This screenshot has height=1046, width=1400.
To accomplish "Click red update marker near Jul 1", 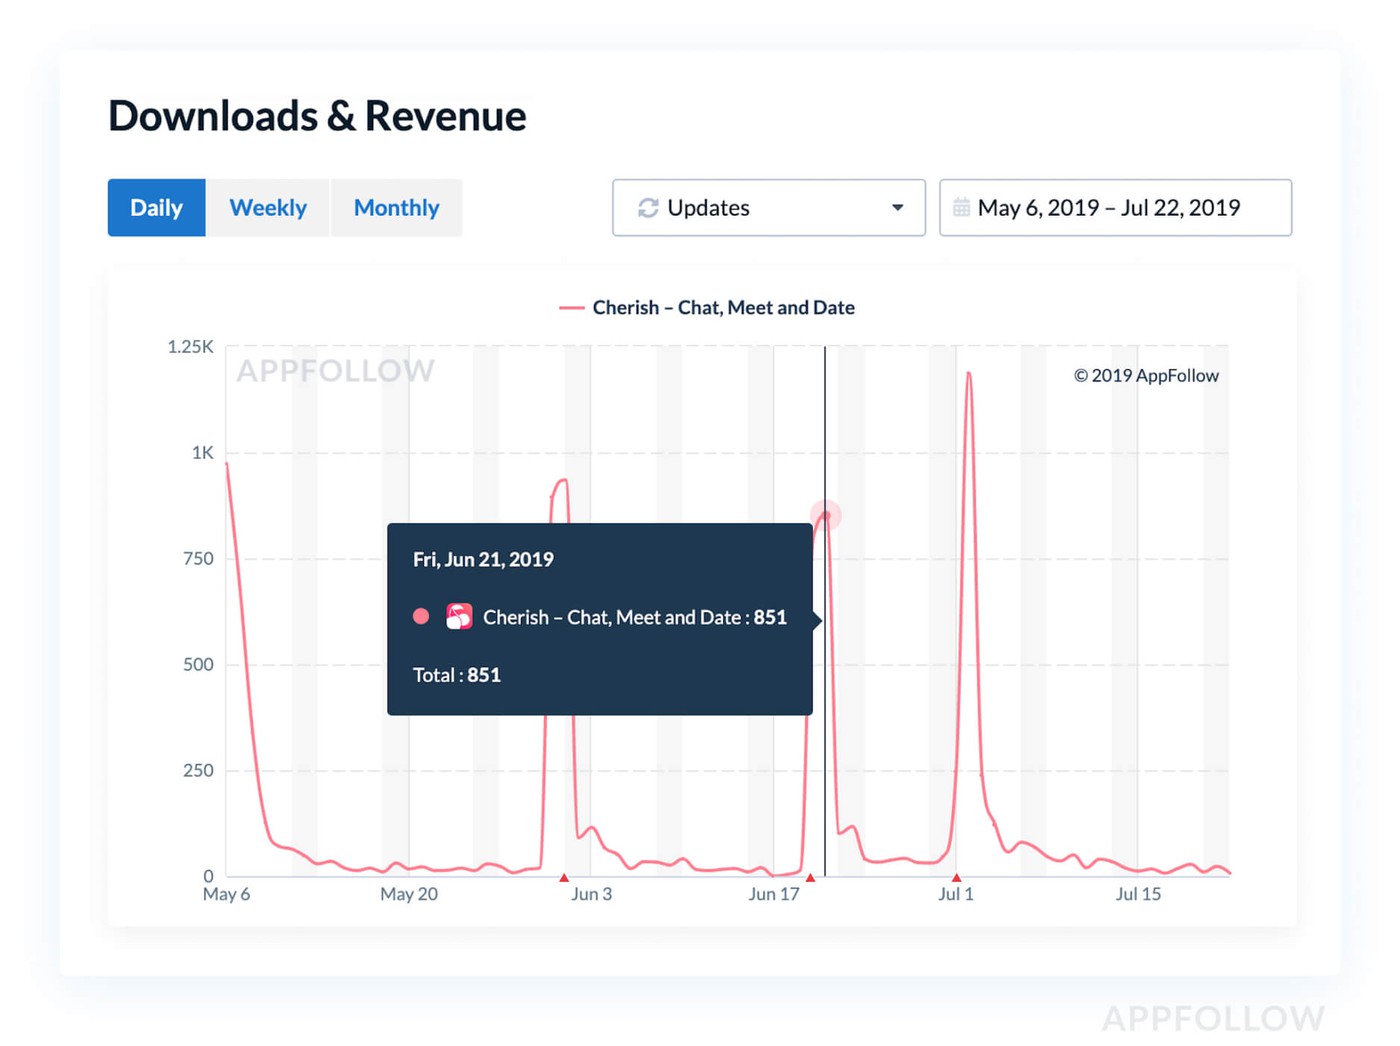I will (x=956, y=878).
